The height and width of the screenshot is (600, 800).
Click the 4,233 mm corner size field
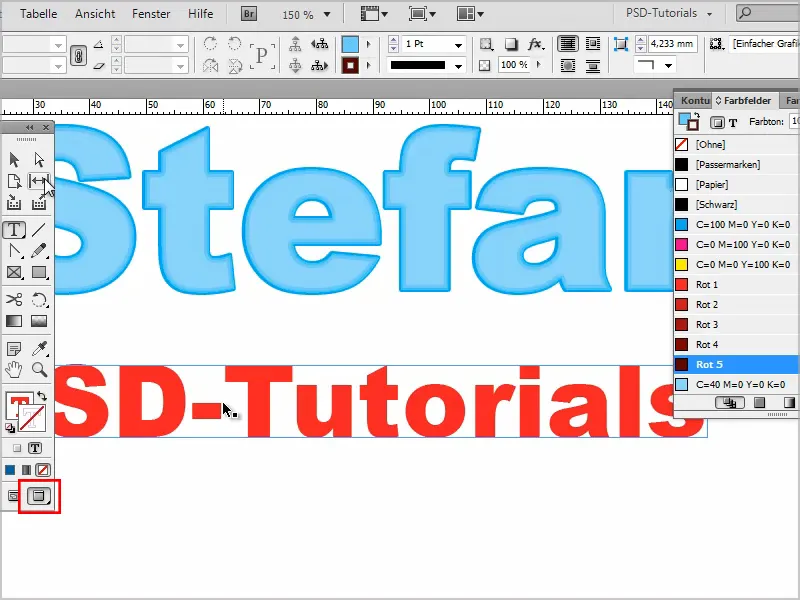[x=672, y=44]
